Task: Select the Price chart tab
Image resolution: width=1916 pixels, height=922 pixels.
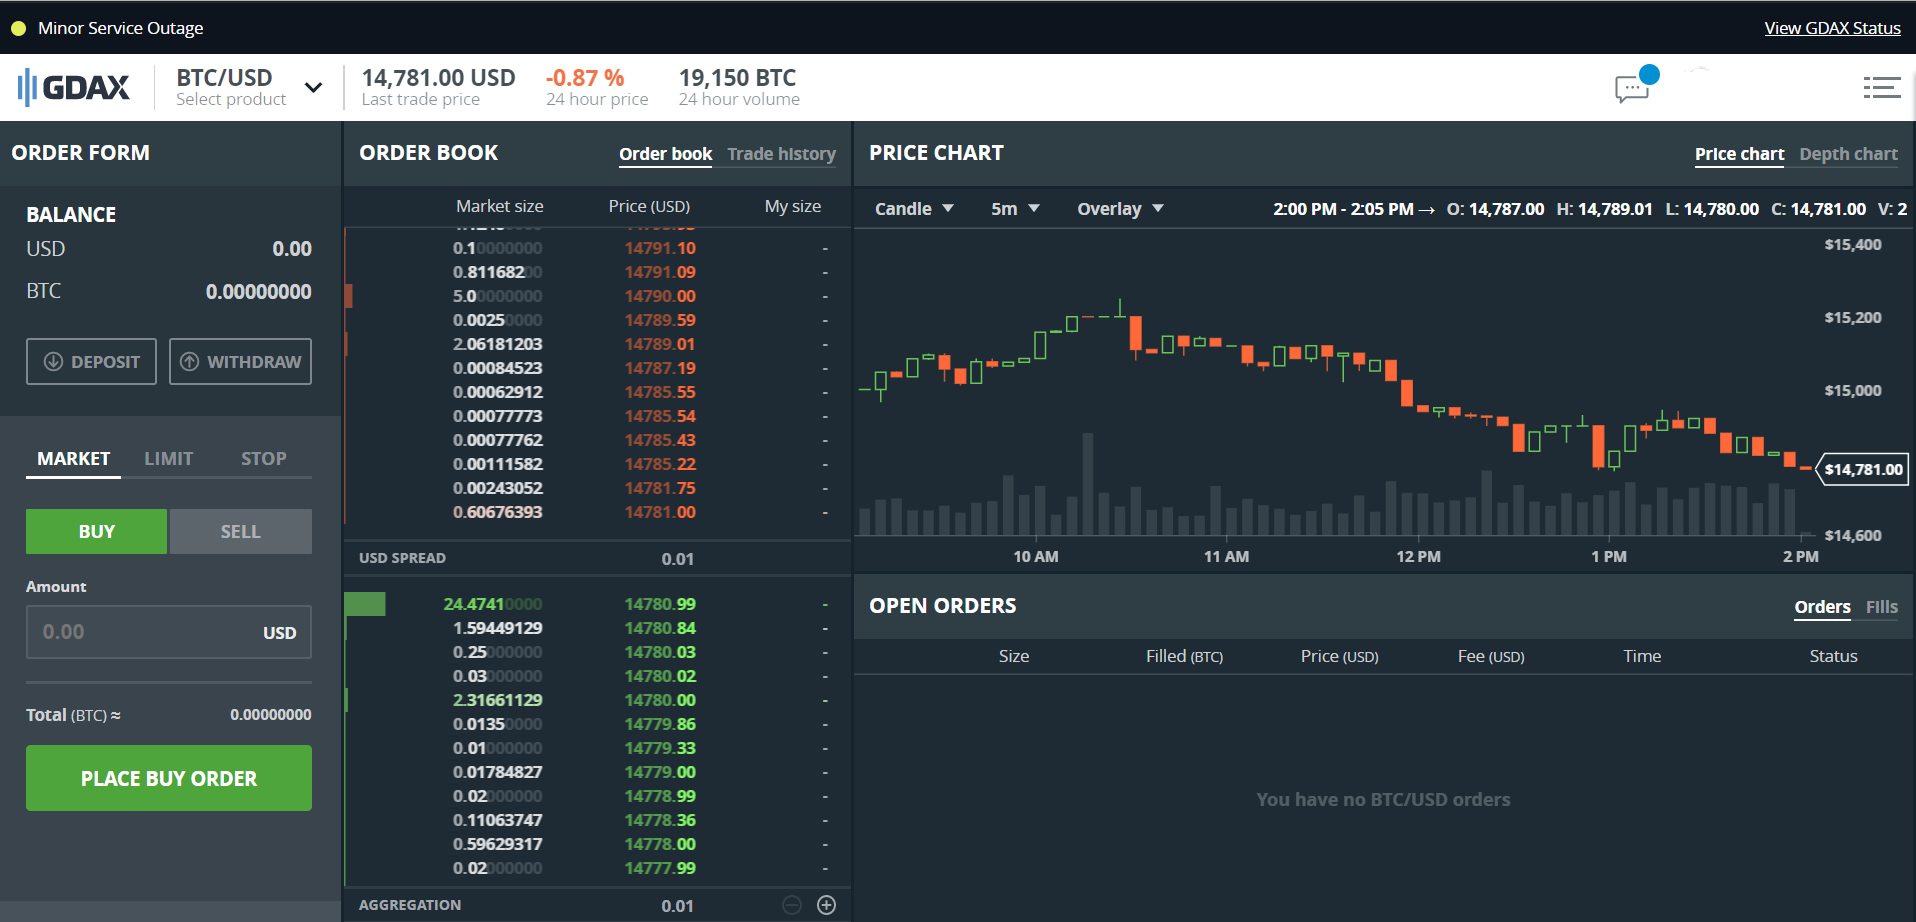Action: coord(1739,154)
